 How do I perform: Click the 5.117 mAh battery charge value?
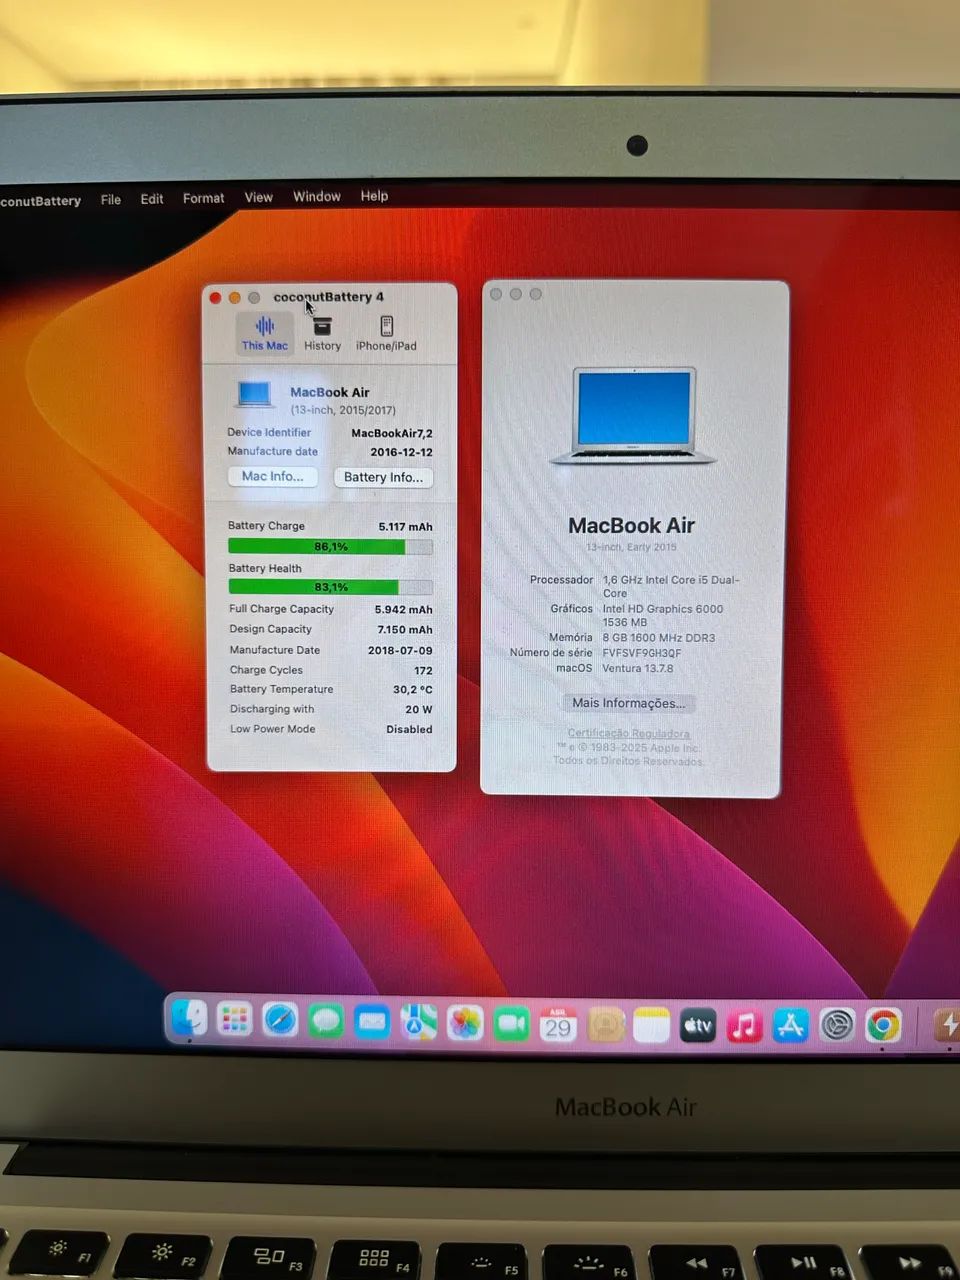[x=405, y=527]
